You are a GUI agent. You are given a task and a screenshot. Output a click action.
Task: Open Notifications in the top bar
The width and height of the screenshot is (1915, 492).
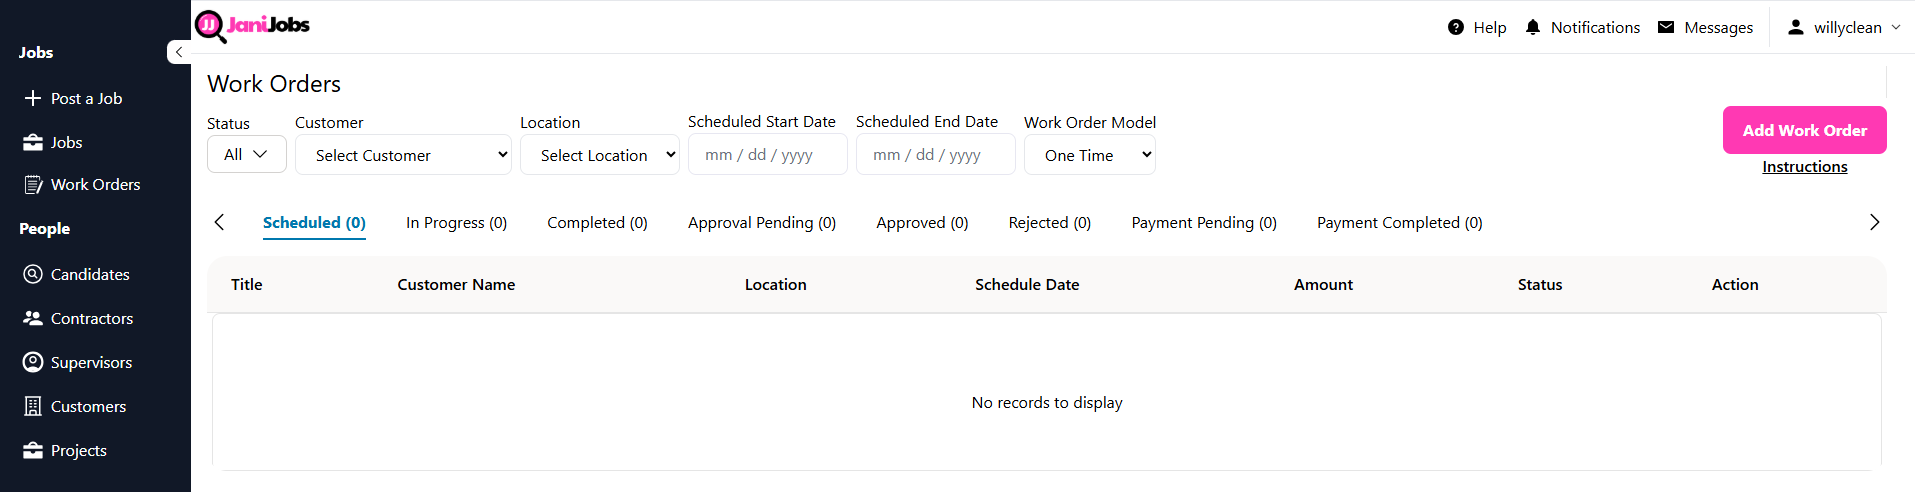click(1582, 27)
